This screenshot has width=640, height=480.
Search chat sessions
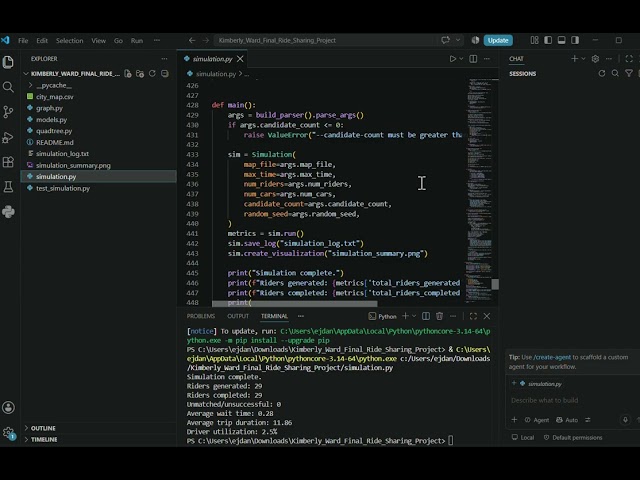[615, 73]
